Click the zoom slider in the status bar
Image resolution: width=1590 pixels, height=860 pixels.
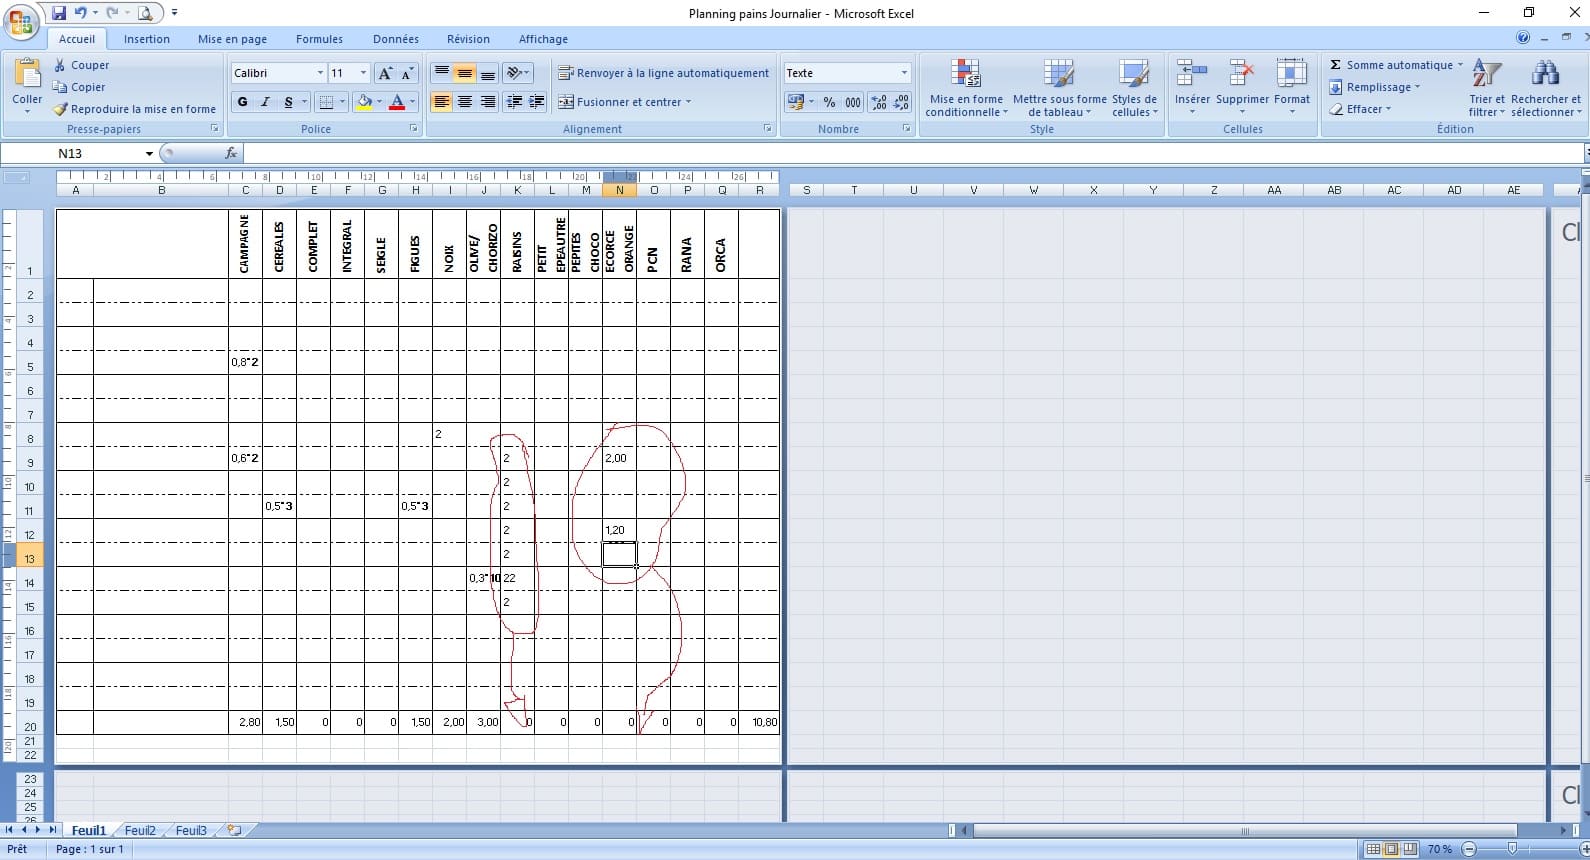click(x=1512, y=849)
